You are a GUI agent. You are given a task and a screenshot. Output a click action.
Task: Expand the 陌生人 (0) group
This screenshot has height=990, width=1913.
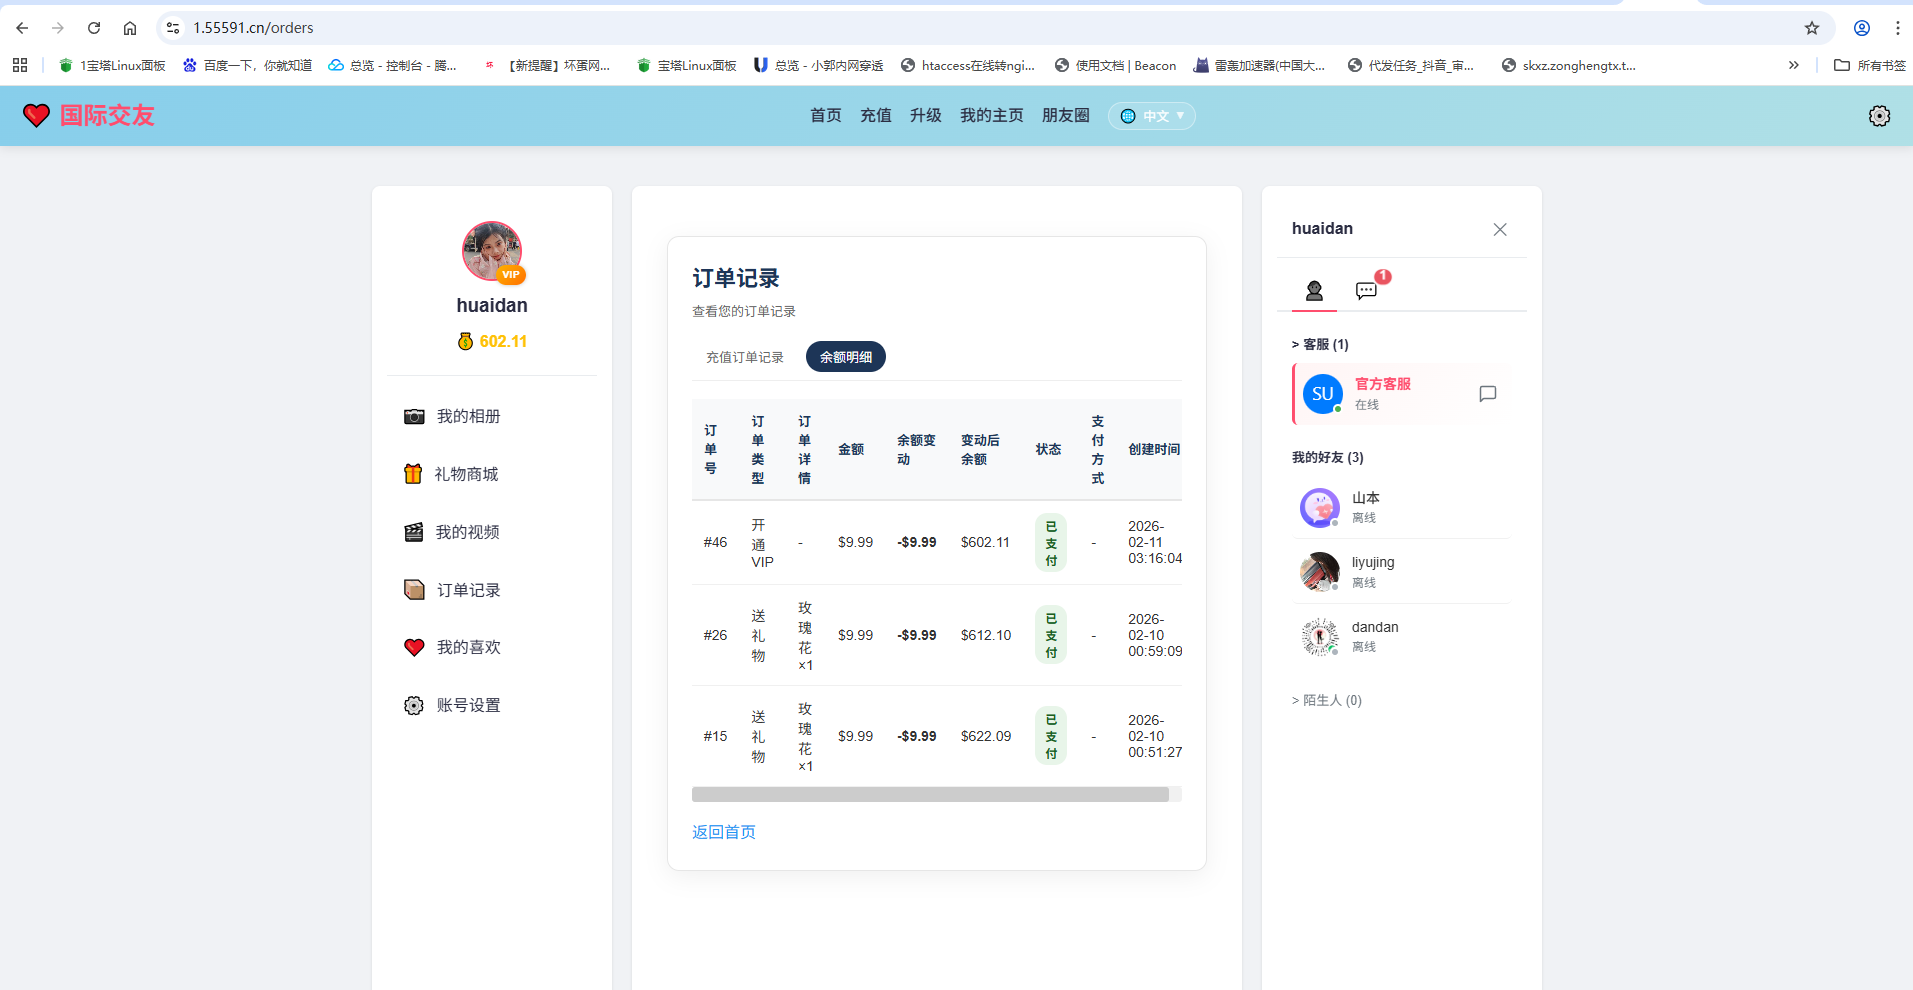point(1326,700)
